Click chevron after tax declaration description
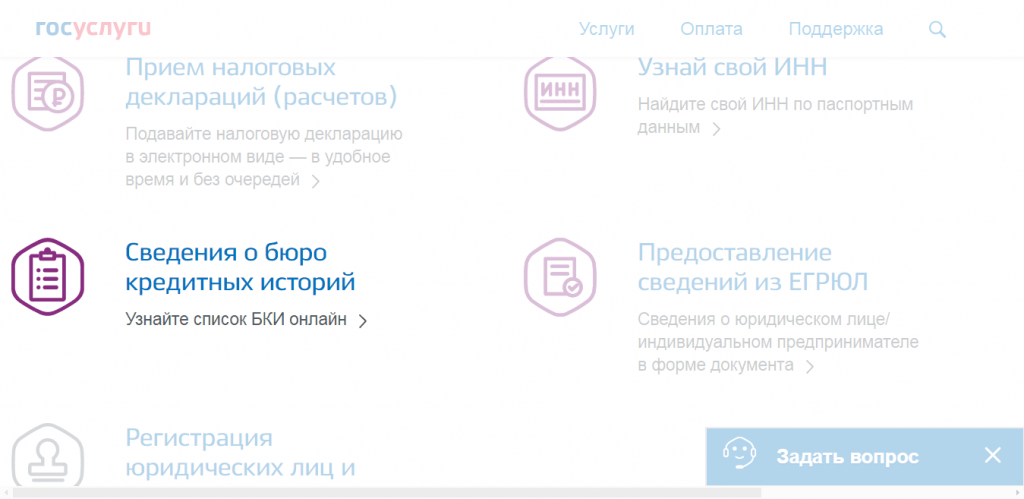This screenshot has height=499, width=1024. 315,181
